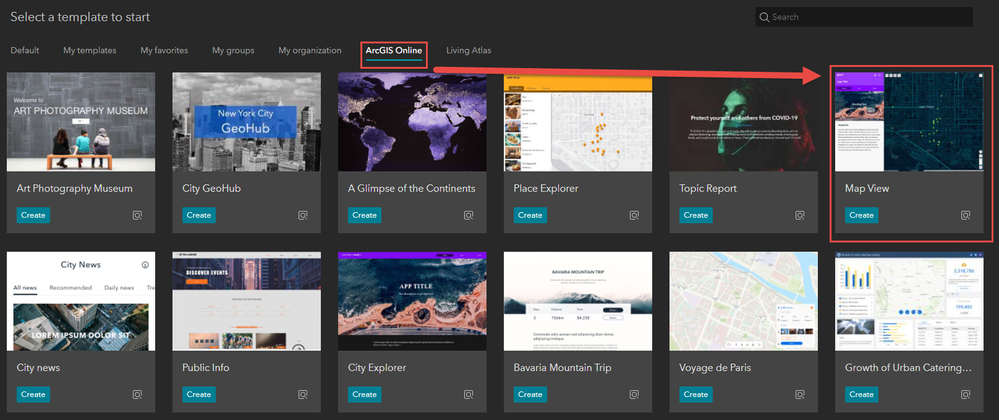Switch to My templates tab
The image size is (999, 420).
[x=90, y=50]
